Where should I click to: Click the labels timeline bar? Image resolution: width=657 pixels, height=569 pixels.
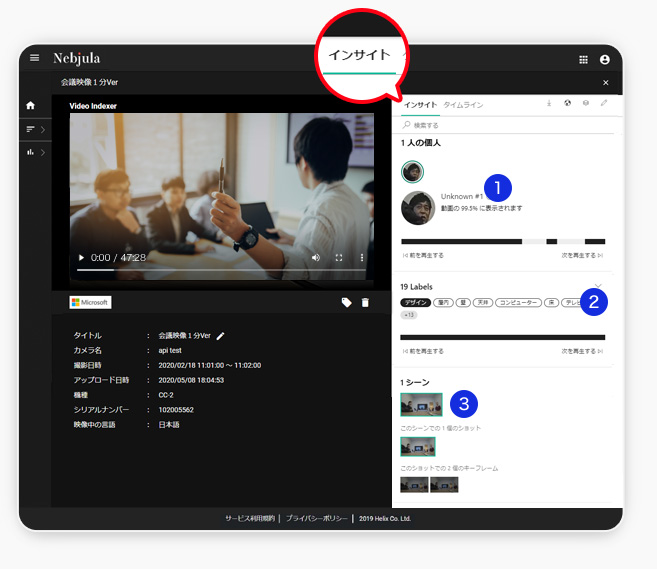(x=503, y=337)
